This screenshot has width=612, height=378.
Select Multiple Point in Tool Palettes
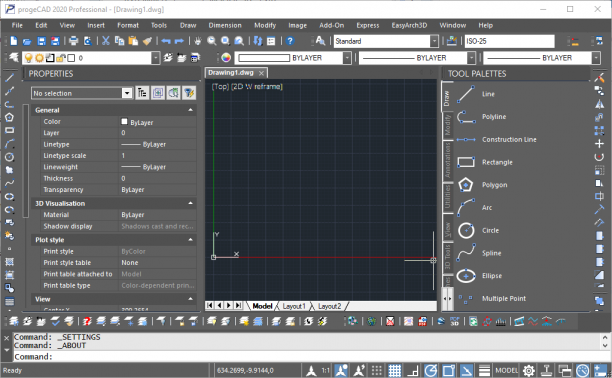click(x=466, y=299)
